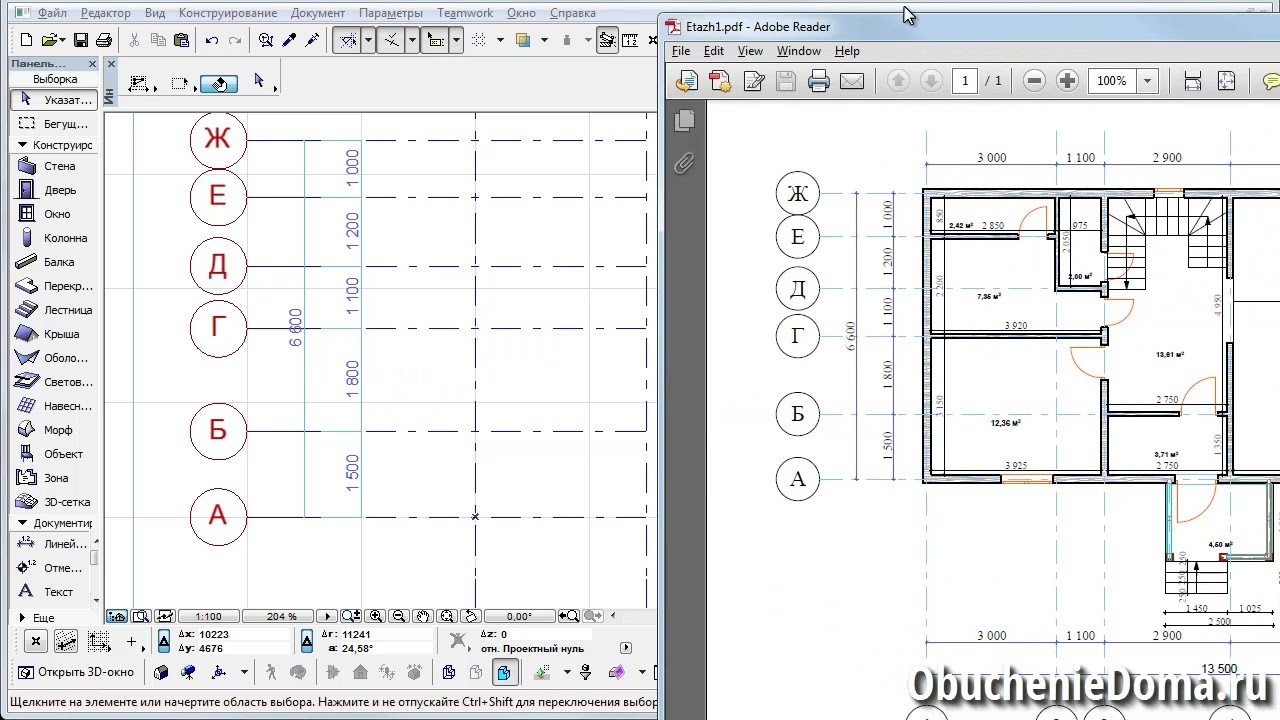The height and width of the screenshot is (720, 1280).
Task: Select the Стена (Wall) tool
Action: point(55,166)
